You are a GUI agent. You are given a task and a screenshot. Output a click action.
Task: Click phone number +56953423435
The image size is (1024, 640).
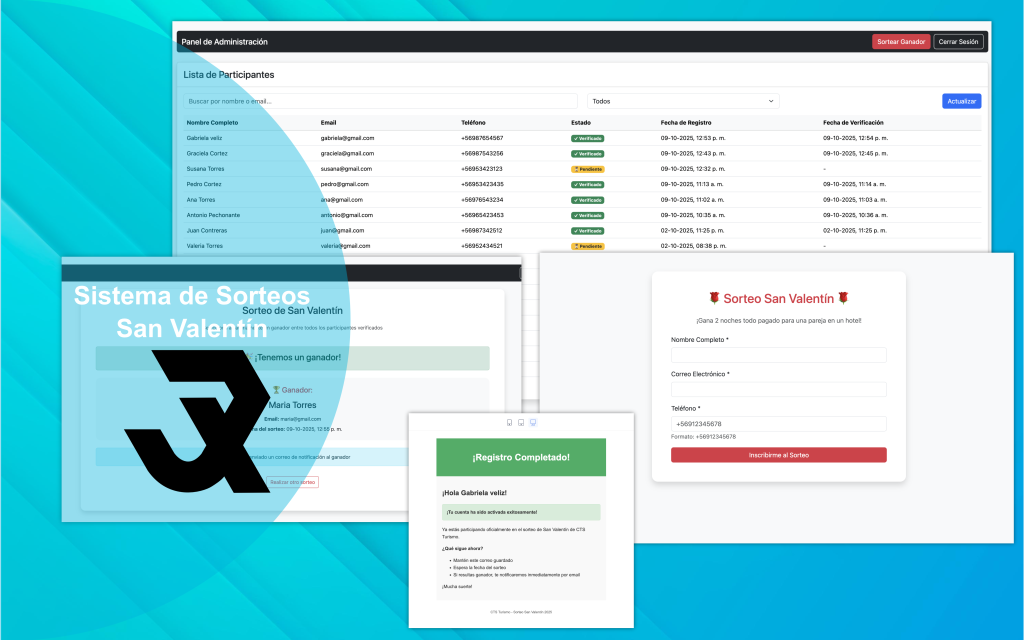(x=482, y=184)
